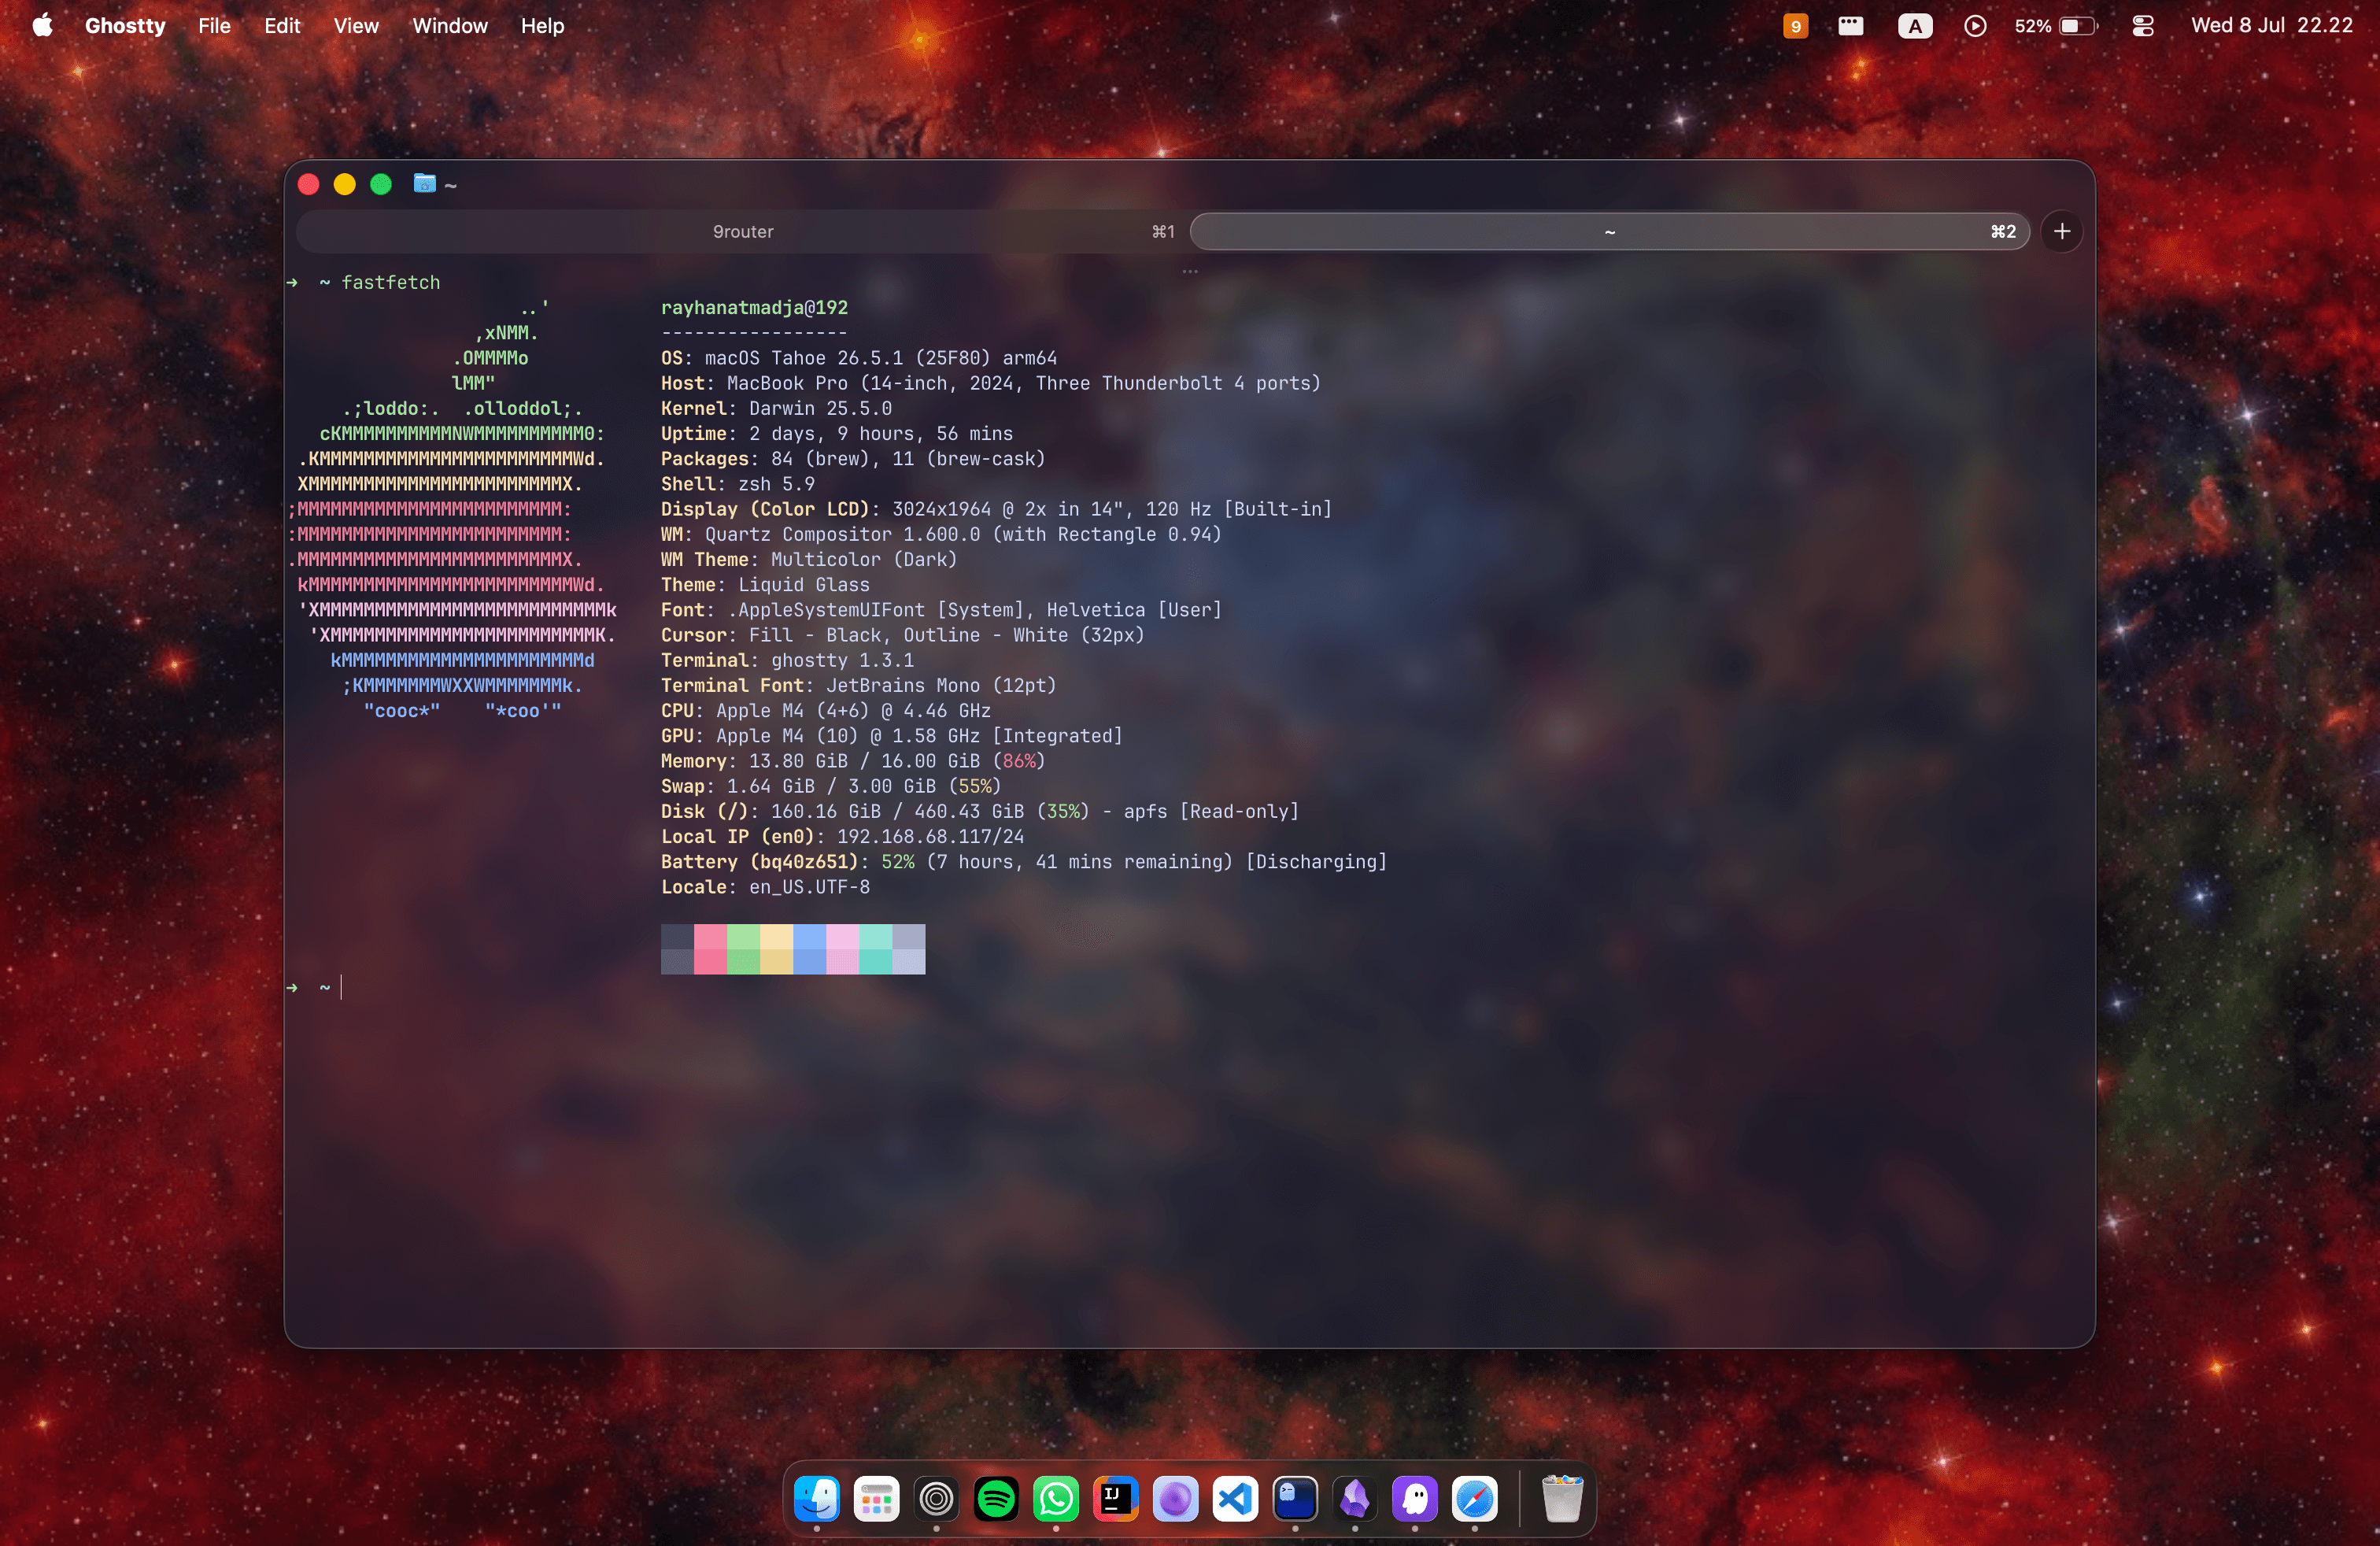Screen dimensions: 2380x1546
Task: Add a new tab with the plus button
Action: (2061, 232)
